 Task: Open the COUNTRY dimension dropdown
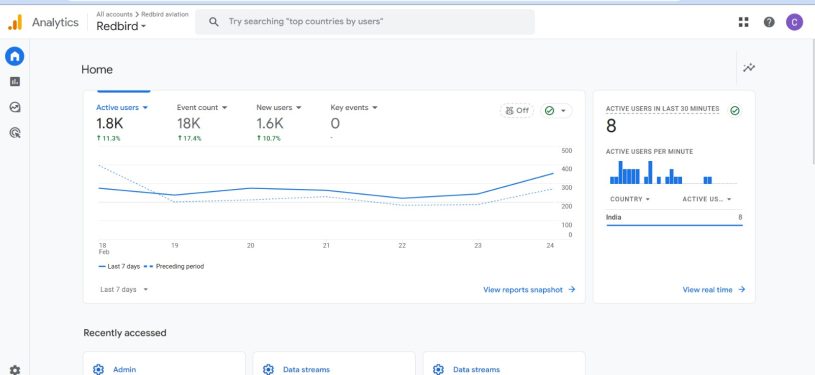pos(630,199)
